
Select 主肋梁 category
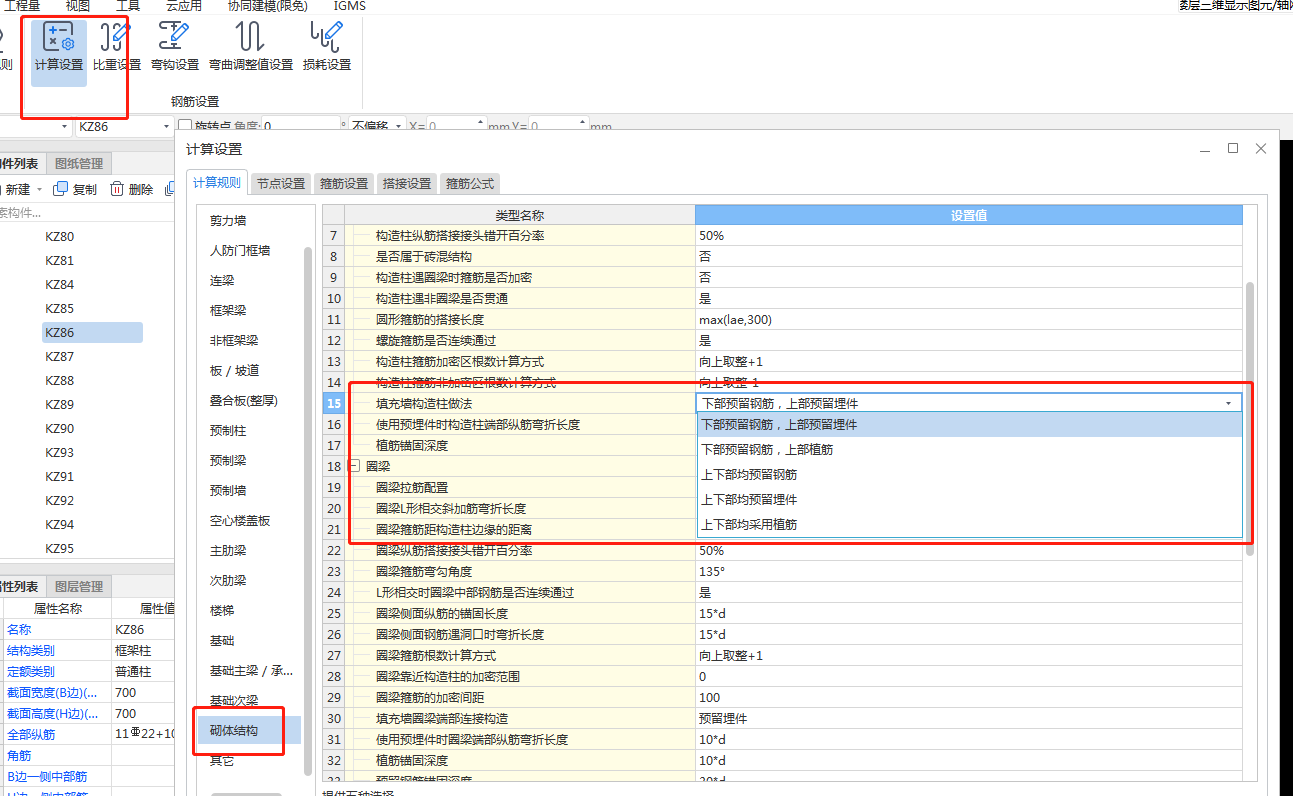pyautogui.click(x=228, y=551)
